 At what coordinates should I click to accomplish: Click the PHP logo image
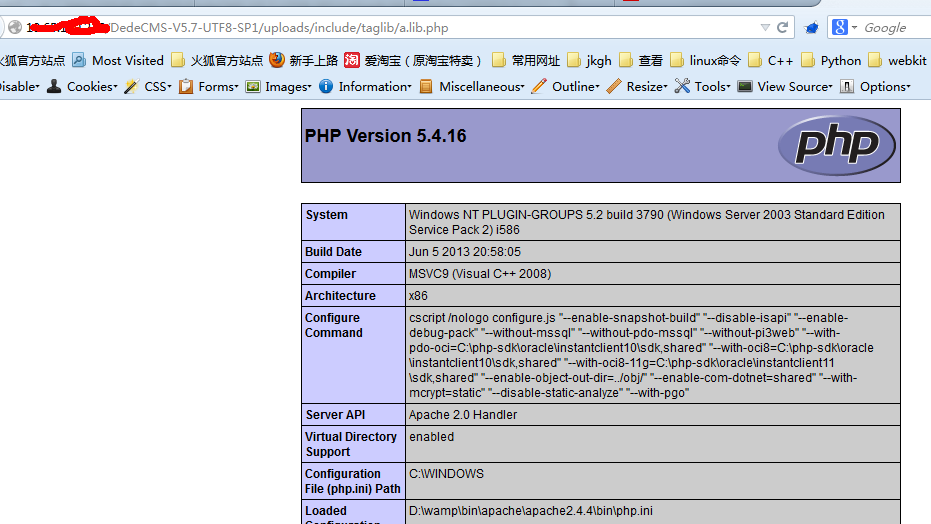pos(837,145)
